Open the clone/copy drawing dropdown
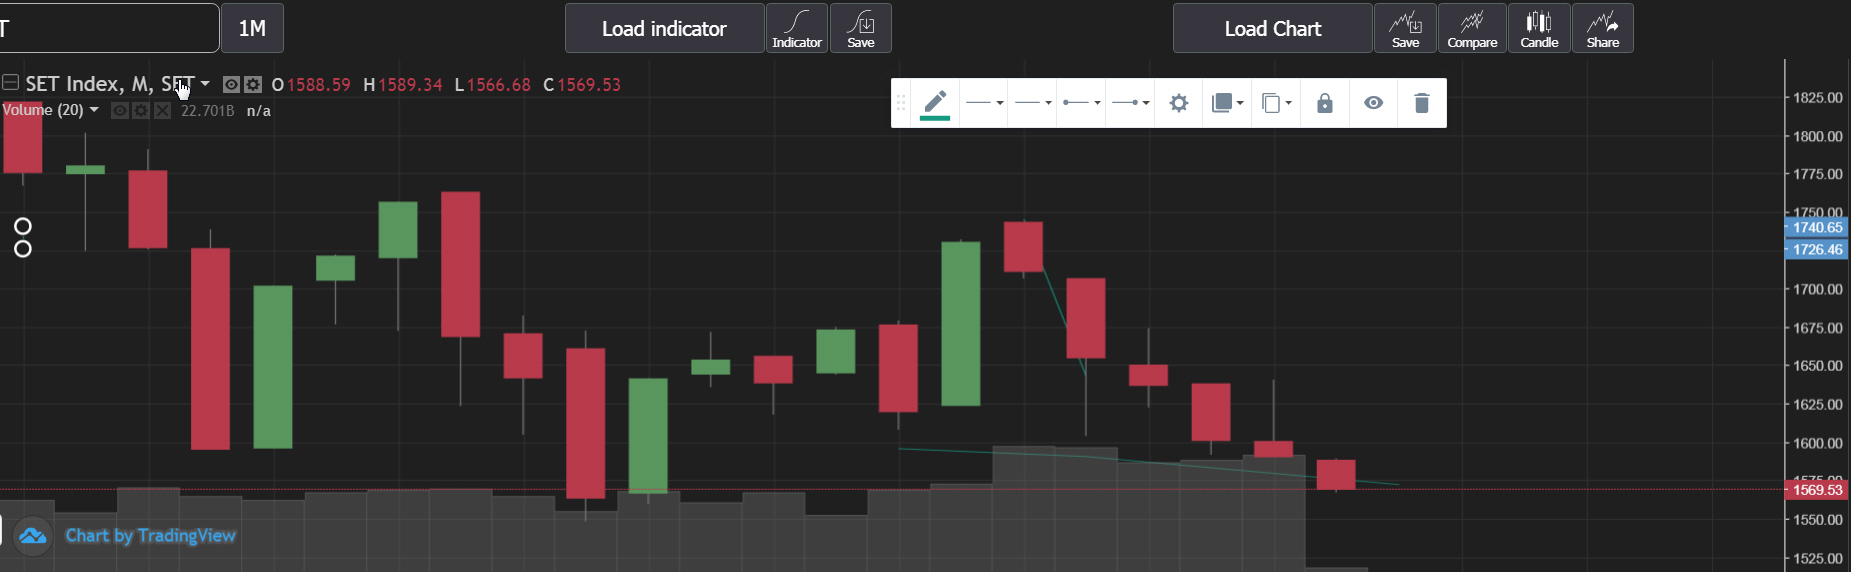This screenshot has width=1851, height=572. (1276, 103)
